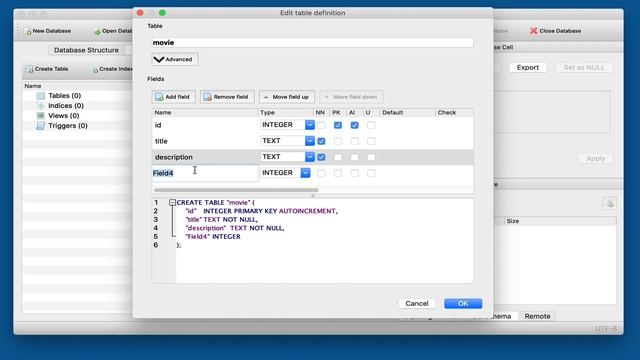Click the table name input containing movie
The height and width of the screenshot is (360, 640).
(312, 42)
